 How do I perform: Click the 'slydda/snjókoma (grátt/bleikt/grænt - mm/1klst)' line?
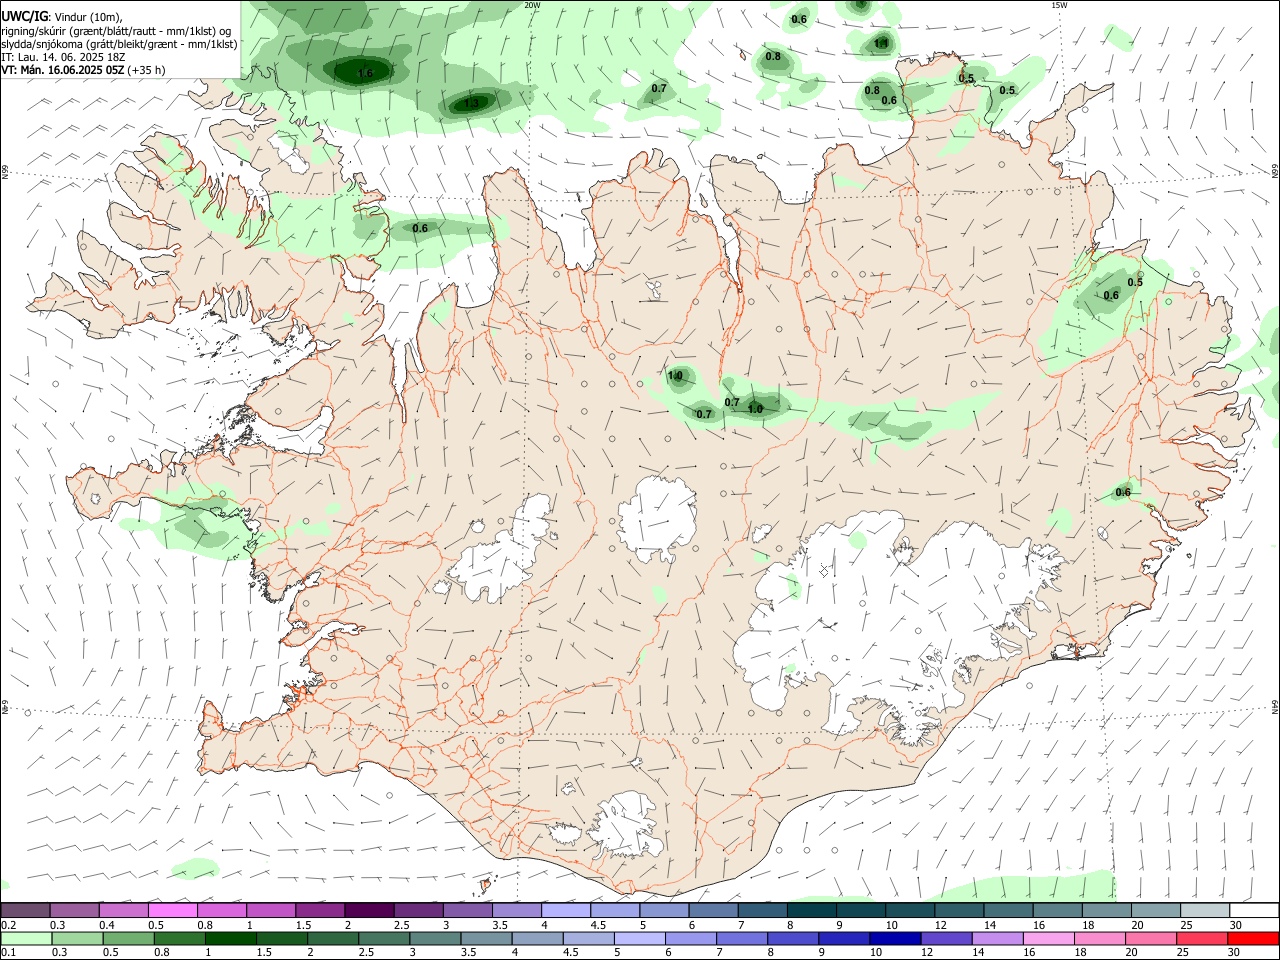pyautogui.click(x=119, y=43)
